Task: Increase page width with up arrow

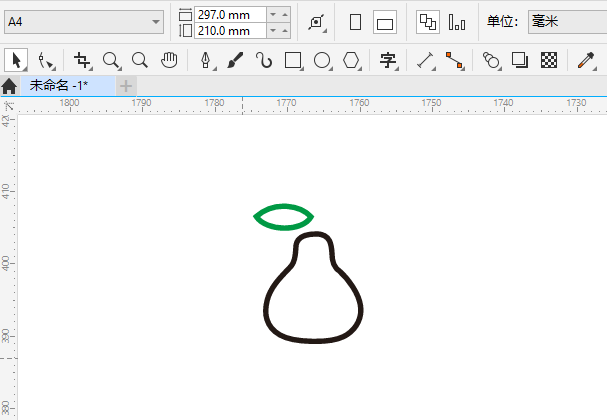Action: pos(285,14)
